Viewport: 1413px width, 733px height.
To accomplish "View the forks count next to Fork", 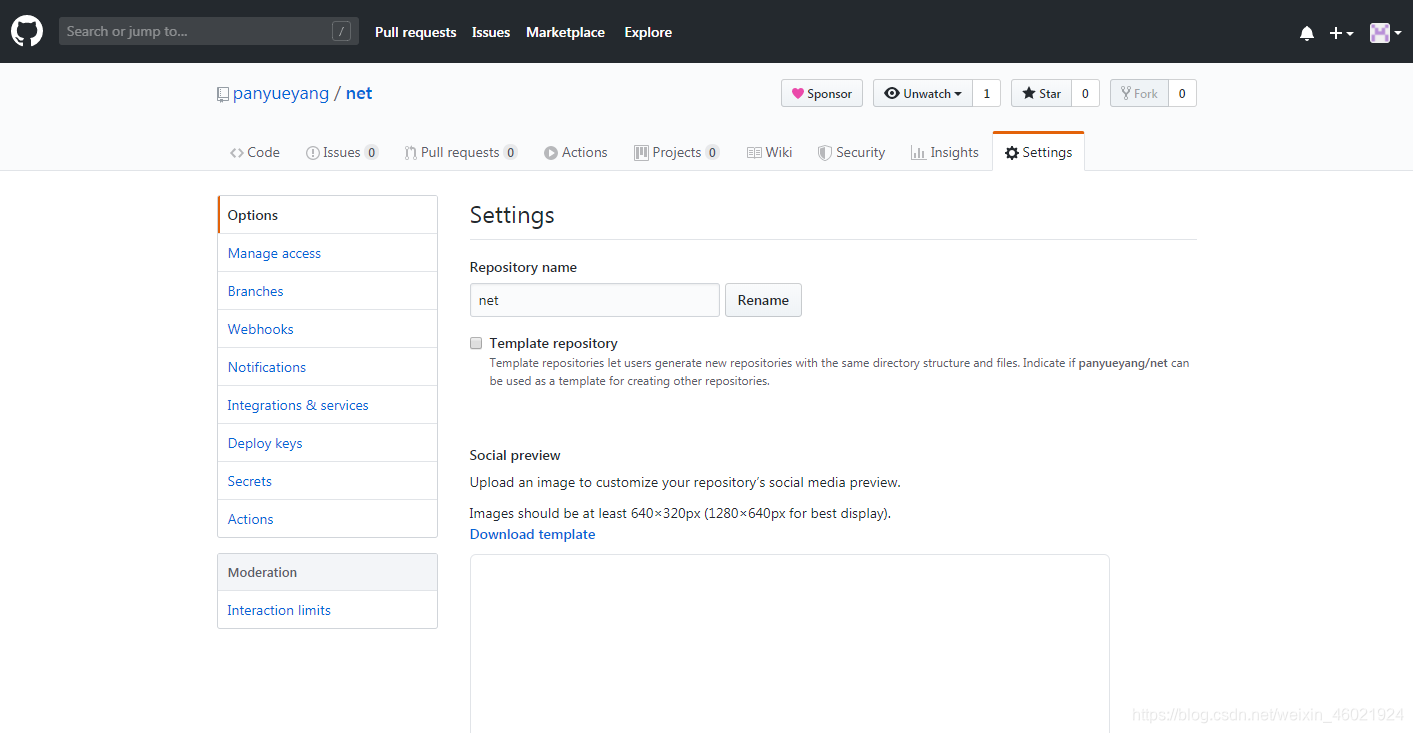I will point(1182,93).
